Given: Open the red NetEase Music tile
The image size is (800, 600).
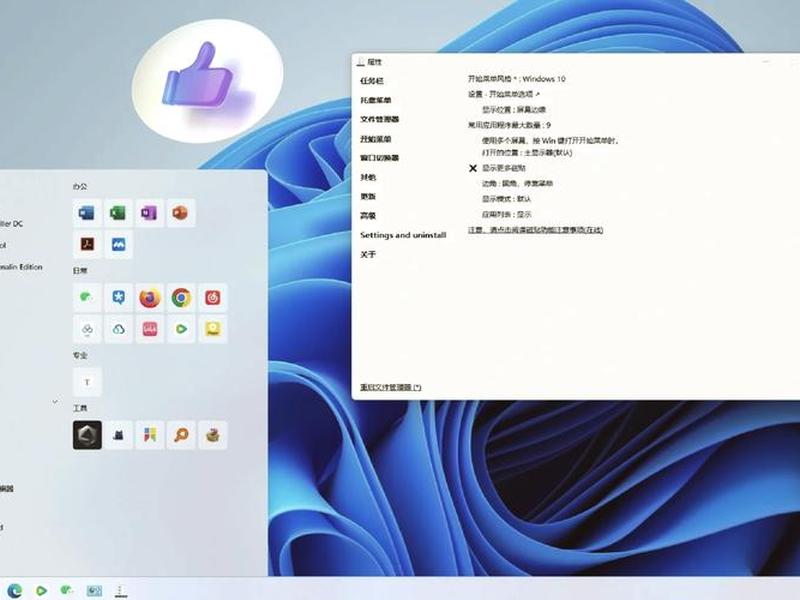Looking at the screenshot, I should 212,297.
